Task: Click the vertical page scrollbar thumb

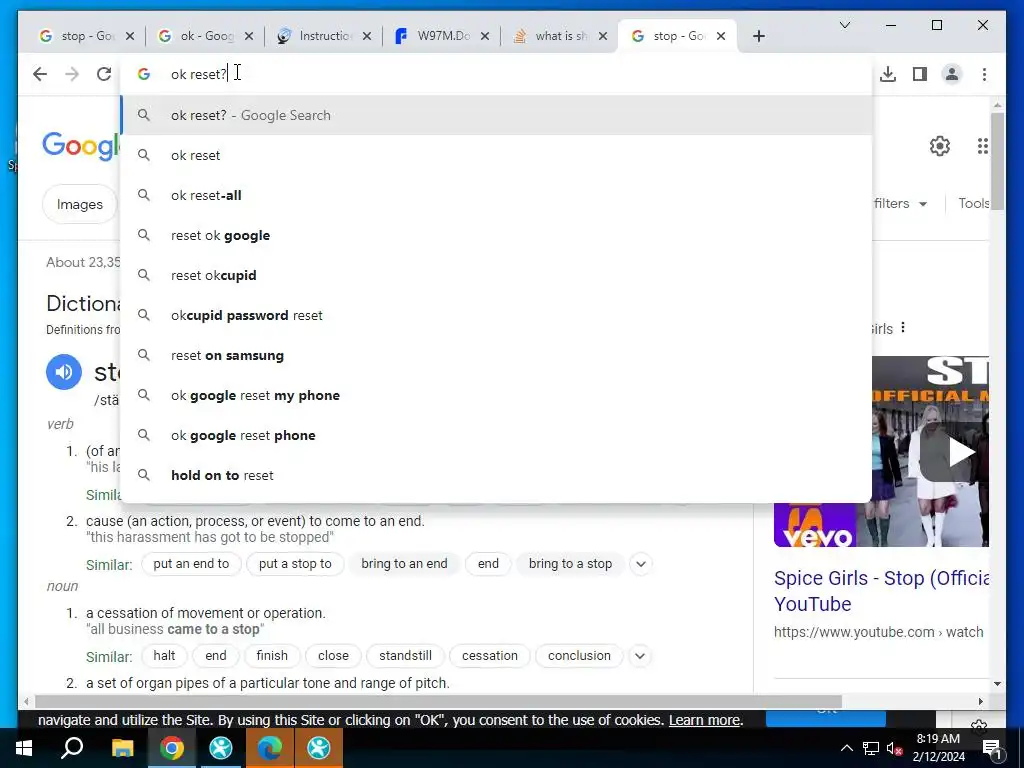Action: pos(997,160)
